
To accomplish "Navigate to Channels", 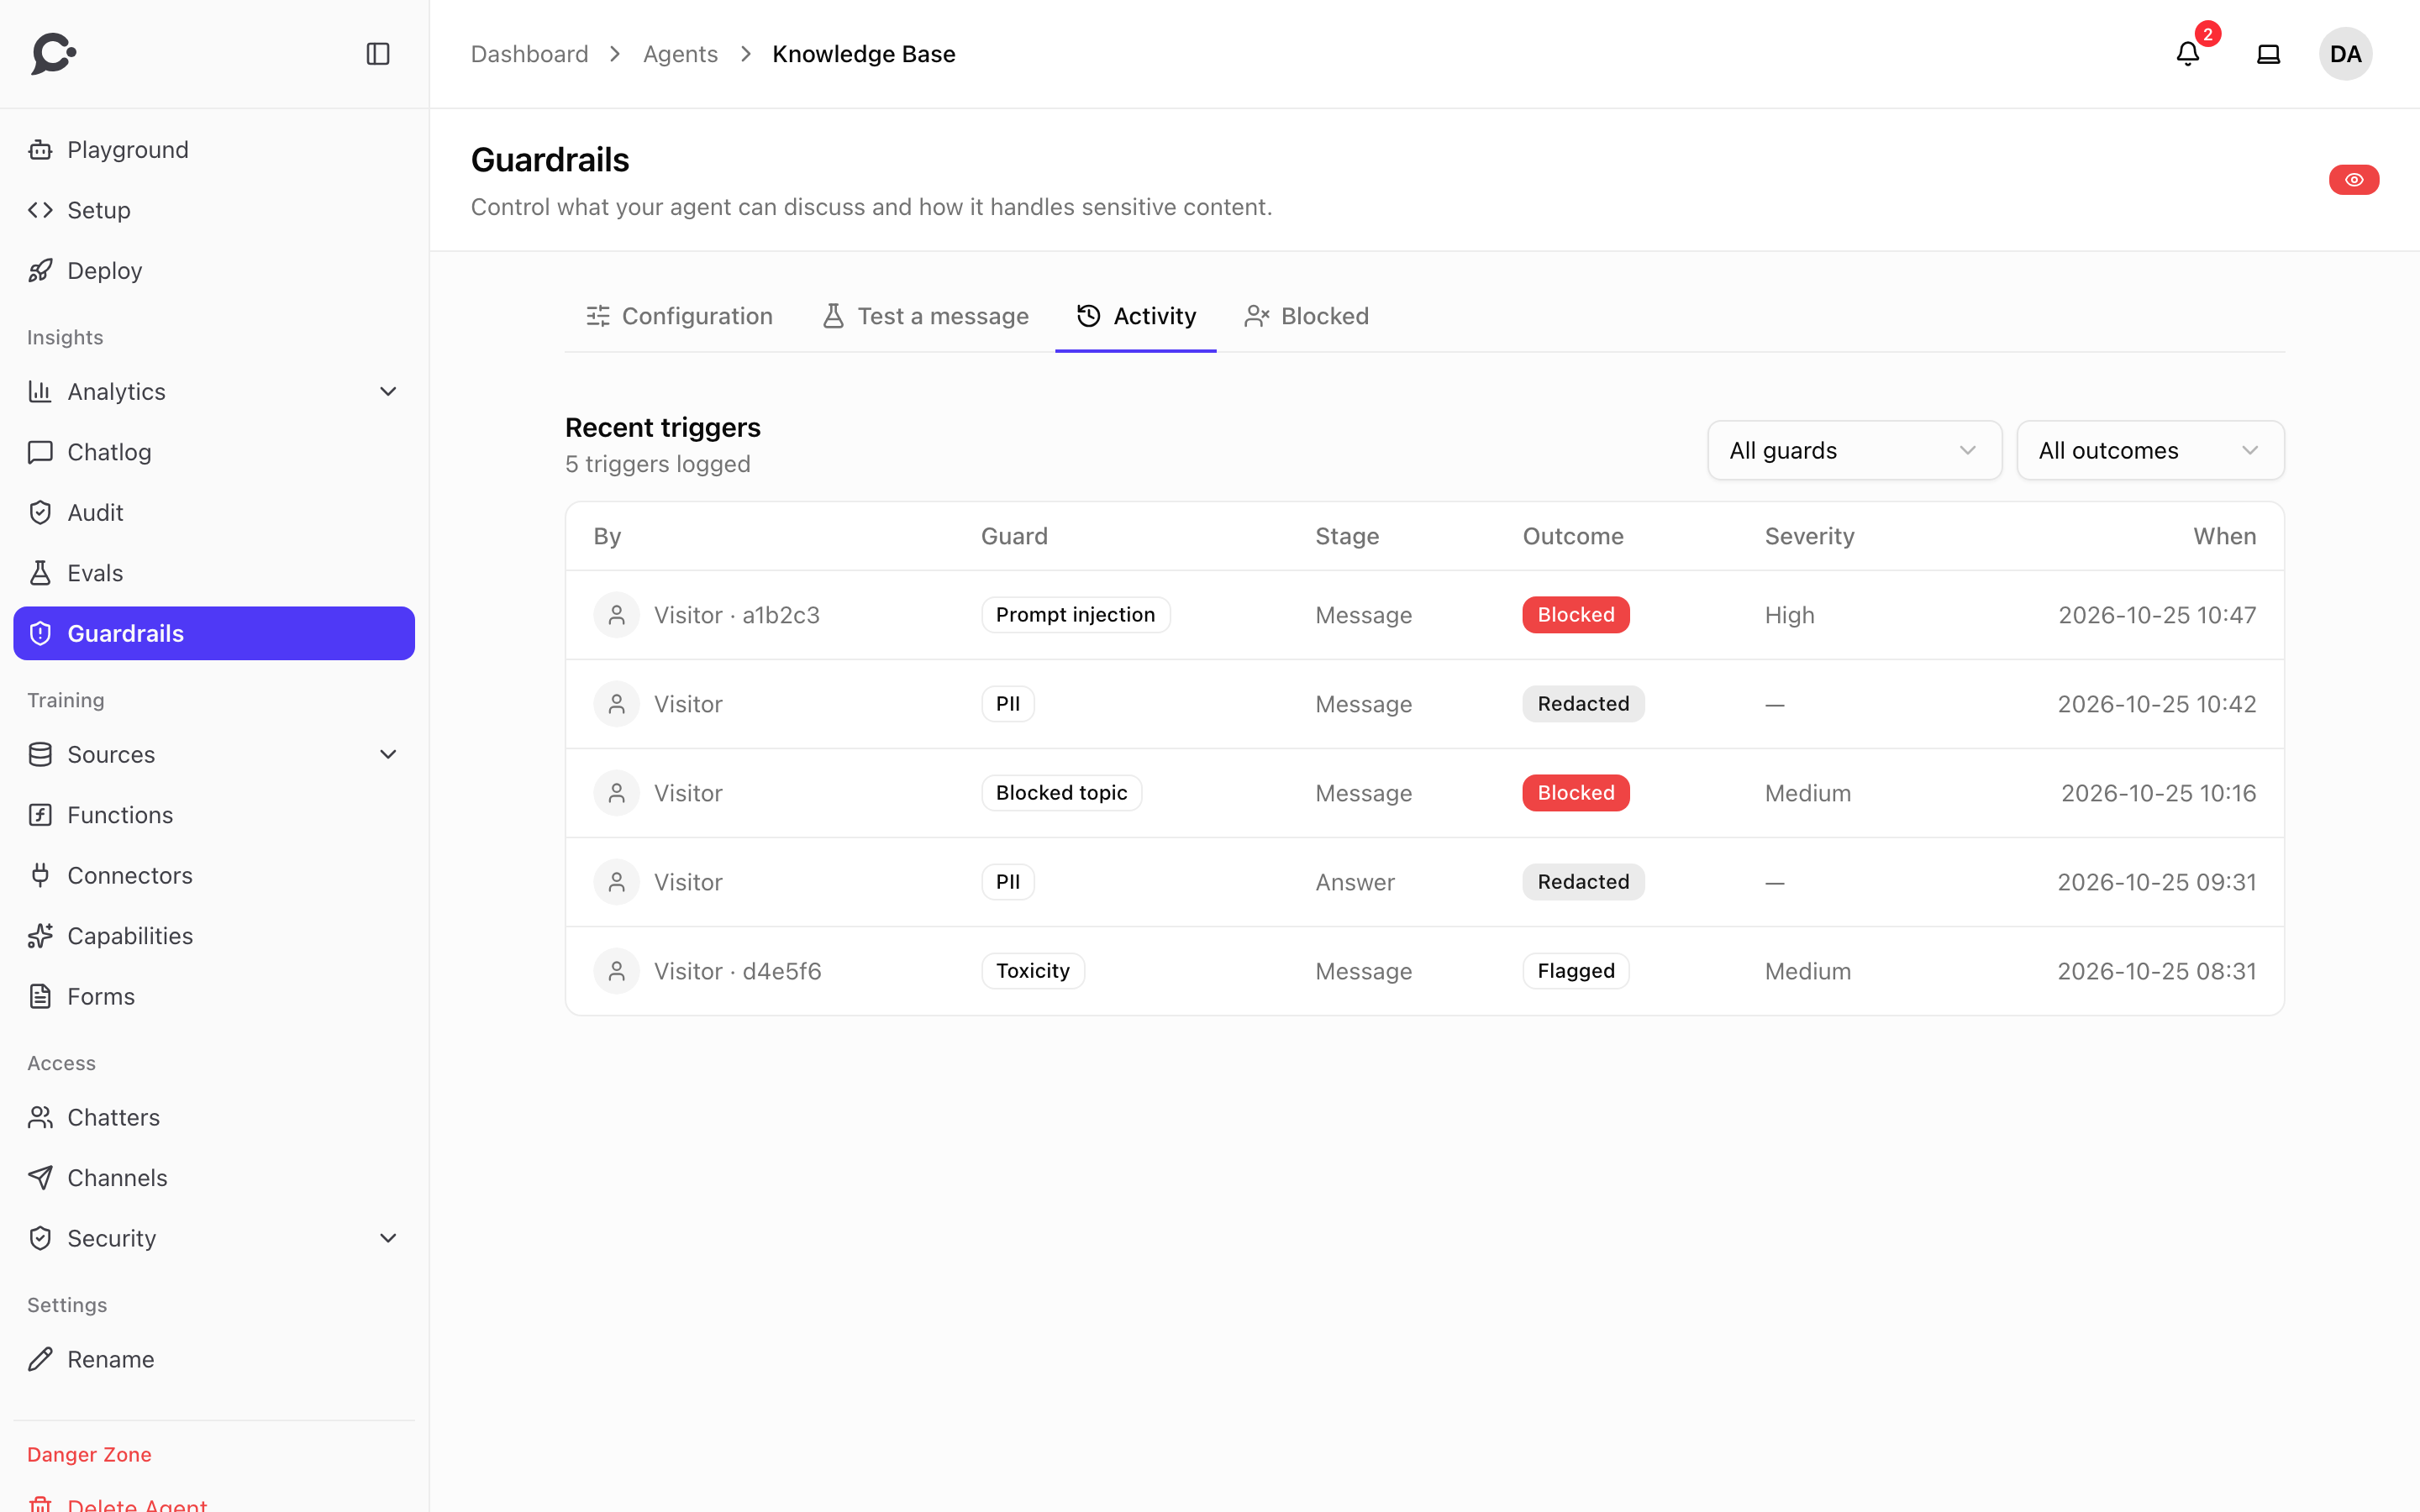I will tap(214, 1178).
